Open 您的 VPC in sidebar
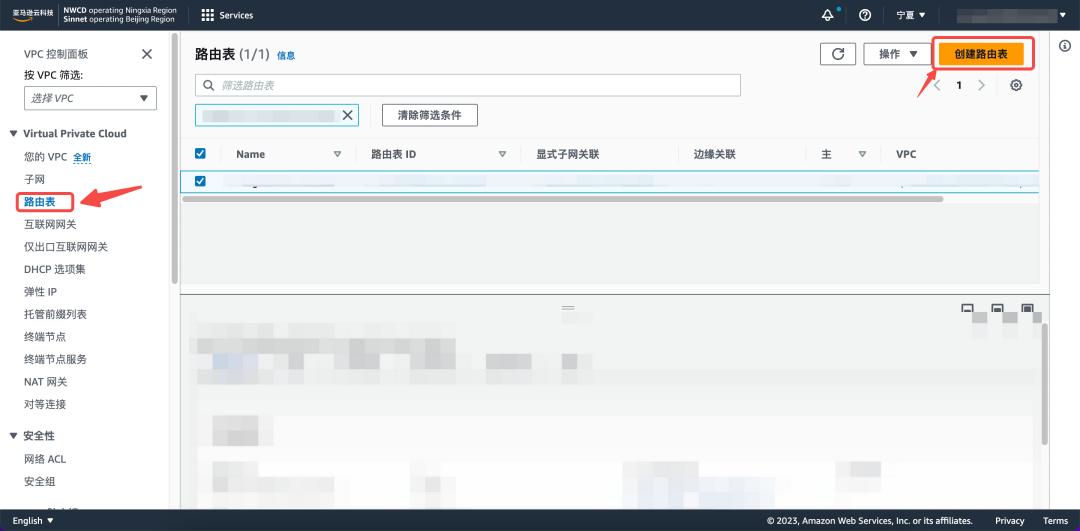 coord(45,157)
